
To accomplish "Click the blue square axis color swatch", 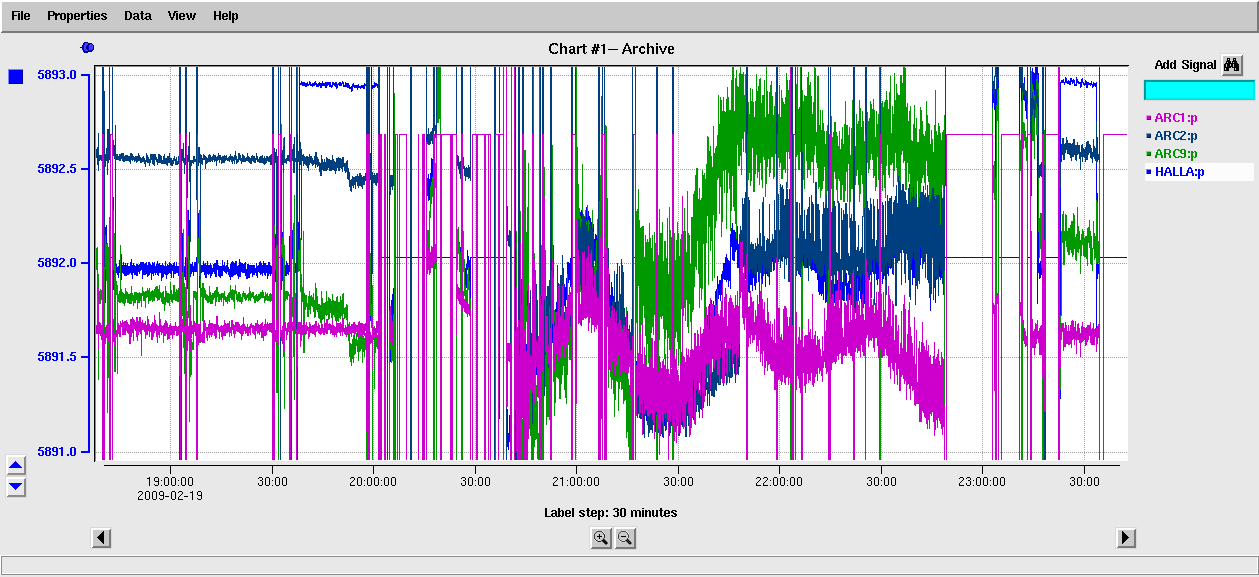I will [16, 77].
